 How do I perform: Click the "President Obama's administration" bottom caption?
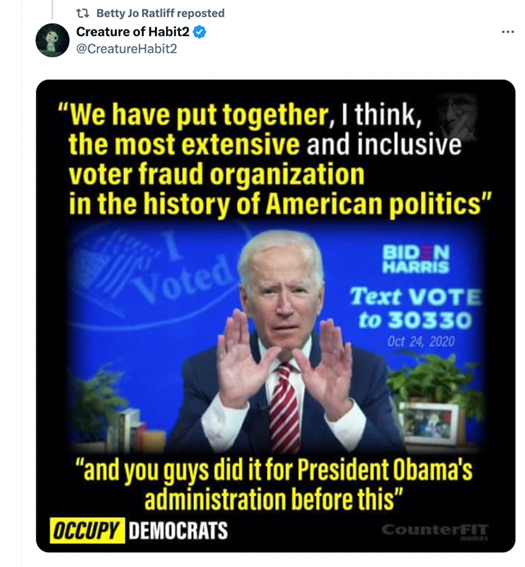tap(274, 485)
